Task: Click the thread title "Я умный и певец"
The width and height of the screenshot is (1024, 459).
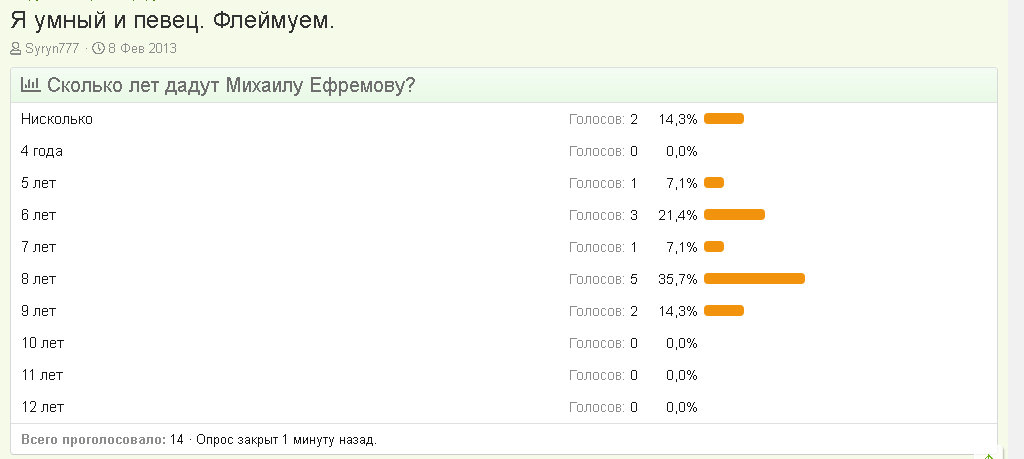Action: click(172, 20)
